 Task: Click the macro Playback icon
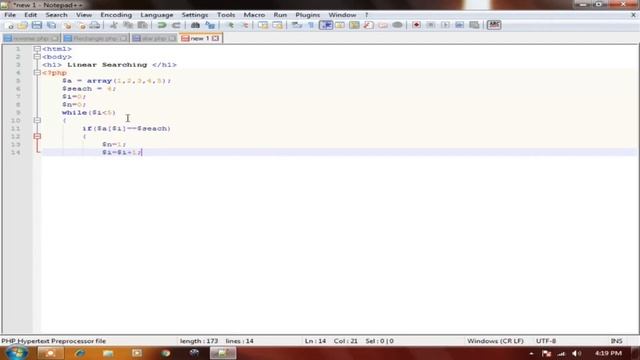point(445,25)
